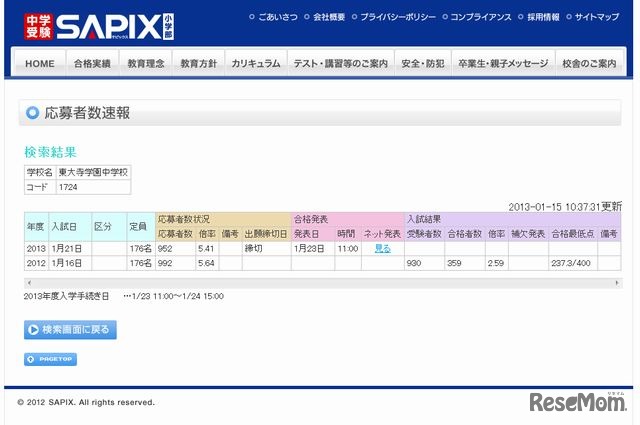This screenshot has width=640, height=425.
Task: Click the exam date 1月16日
Action: click(x=67, y=263)
